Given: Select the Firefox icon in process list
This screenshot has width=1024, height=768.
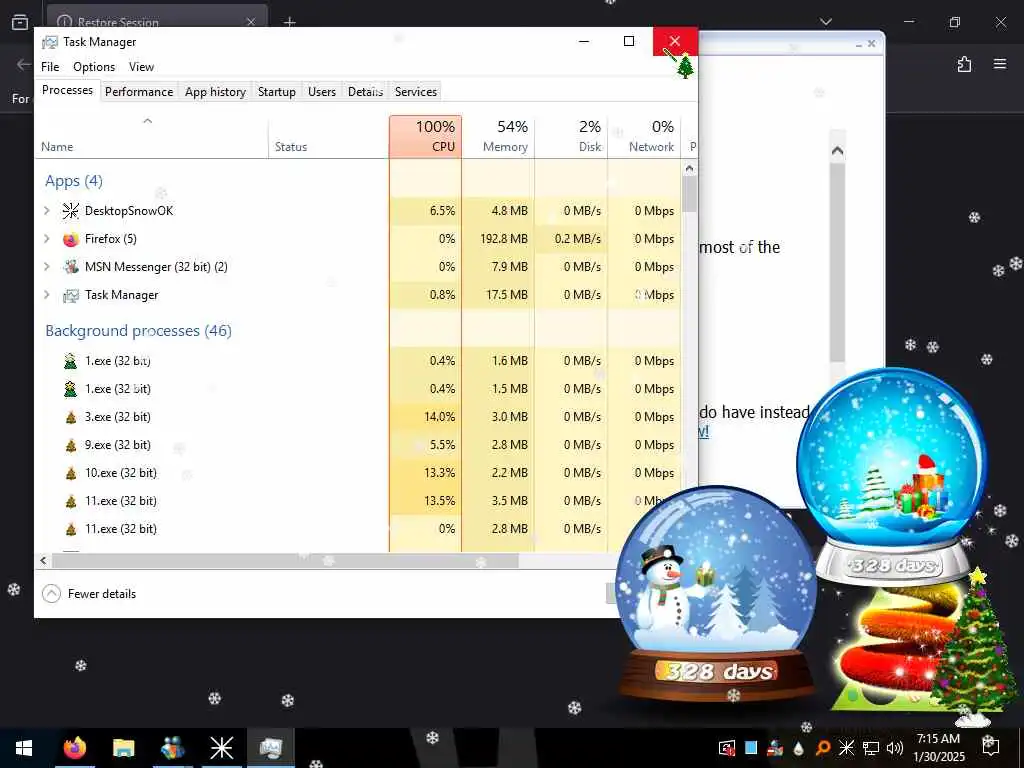Looking at the screenshot, I should (71, 239).
